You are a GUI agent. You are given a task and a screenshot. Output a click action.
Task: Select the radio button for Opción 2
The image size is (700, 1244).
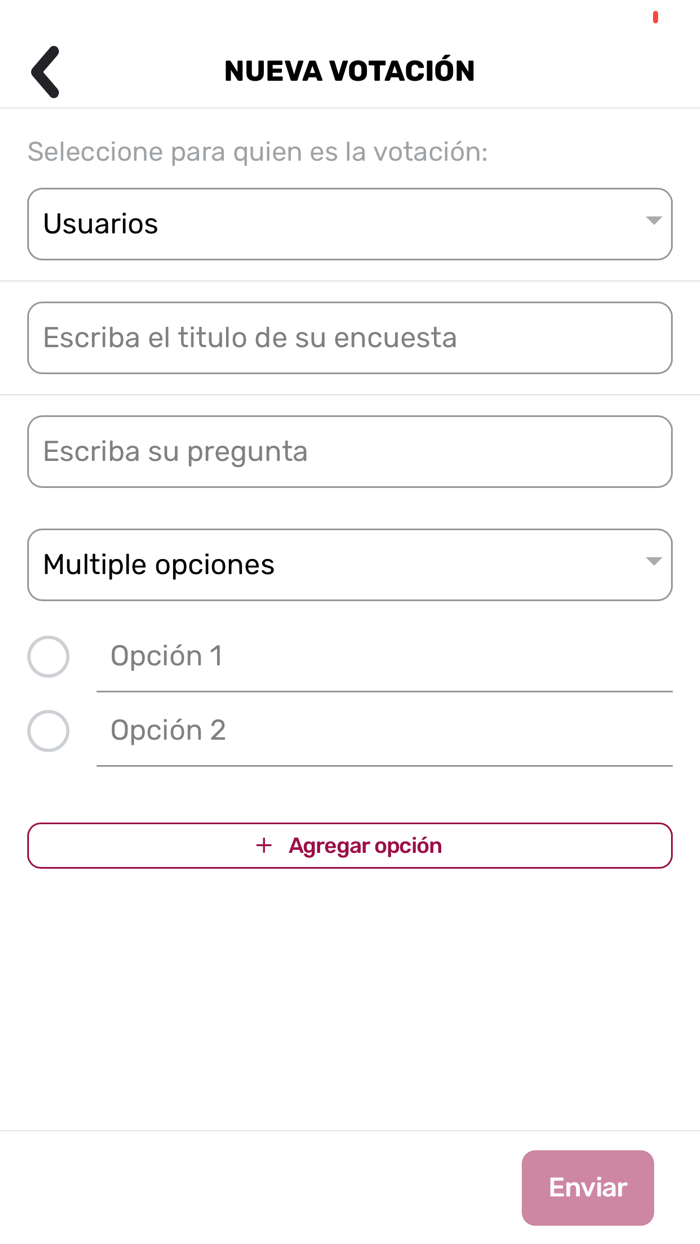coord(48,730)
